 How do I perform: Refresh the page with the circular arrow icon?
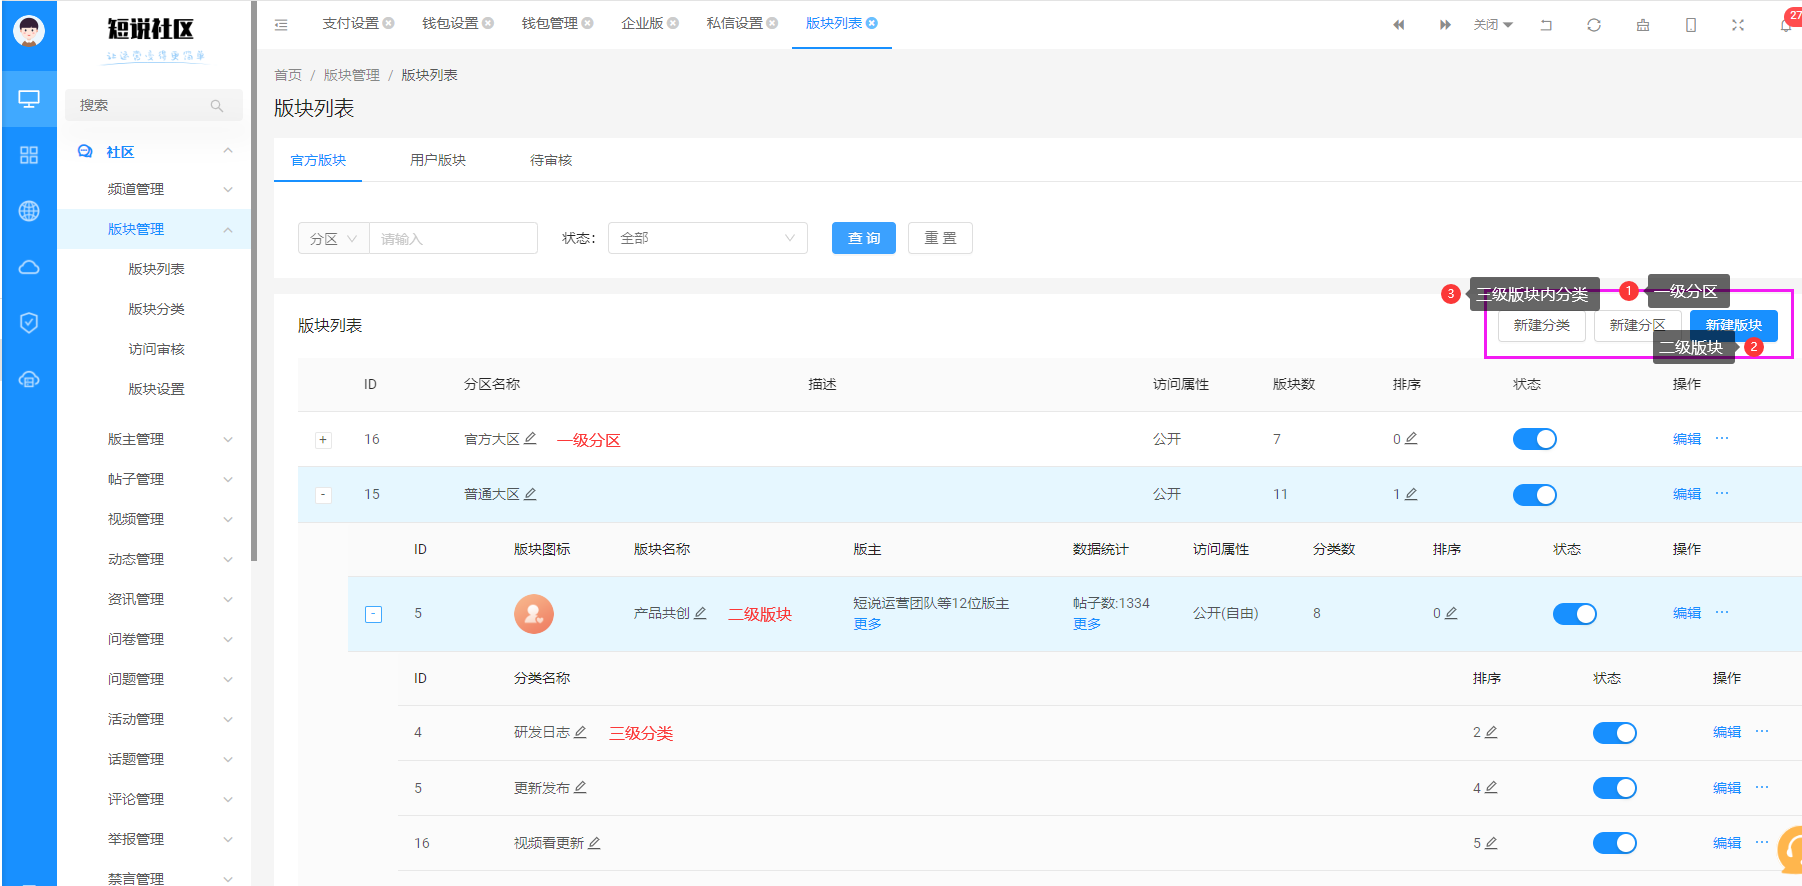1594,25
